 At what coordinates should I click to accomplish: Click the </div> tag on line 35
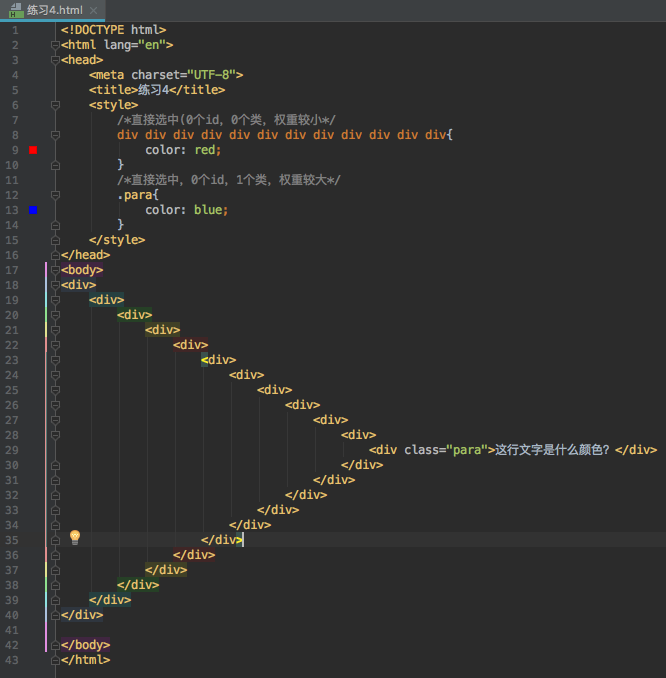pyautogui.click(x=222, y=540)
